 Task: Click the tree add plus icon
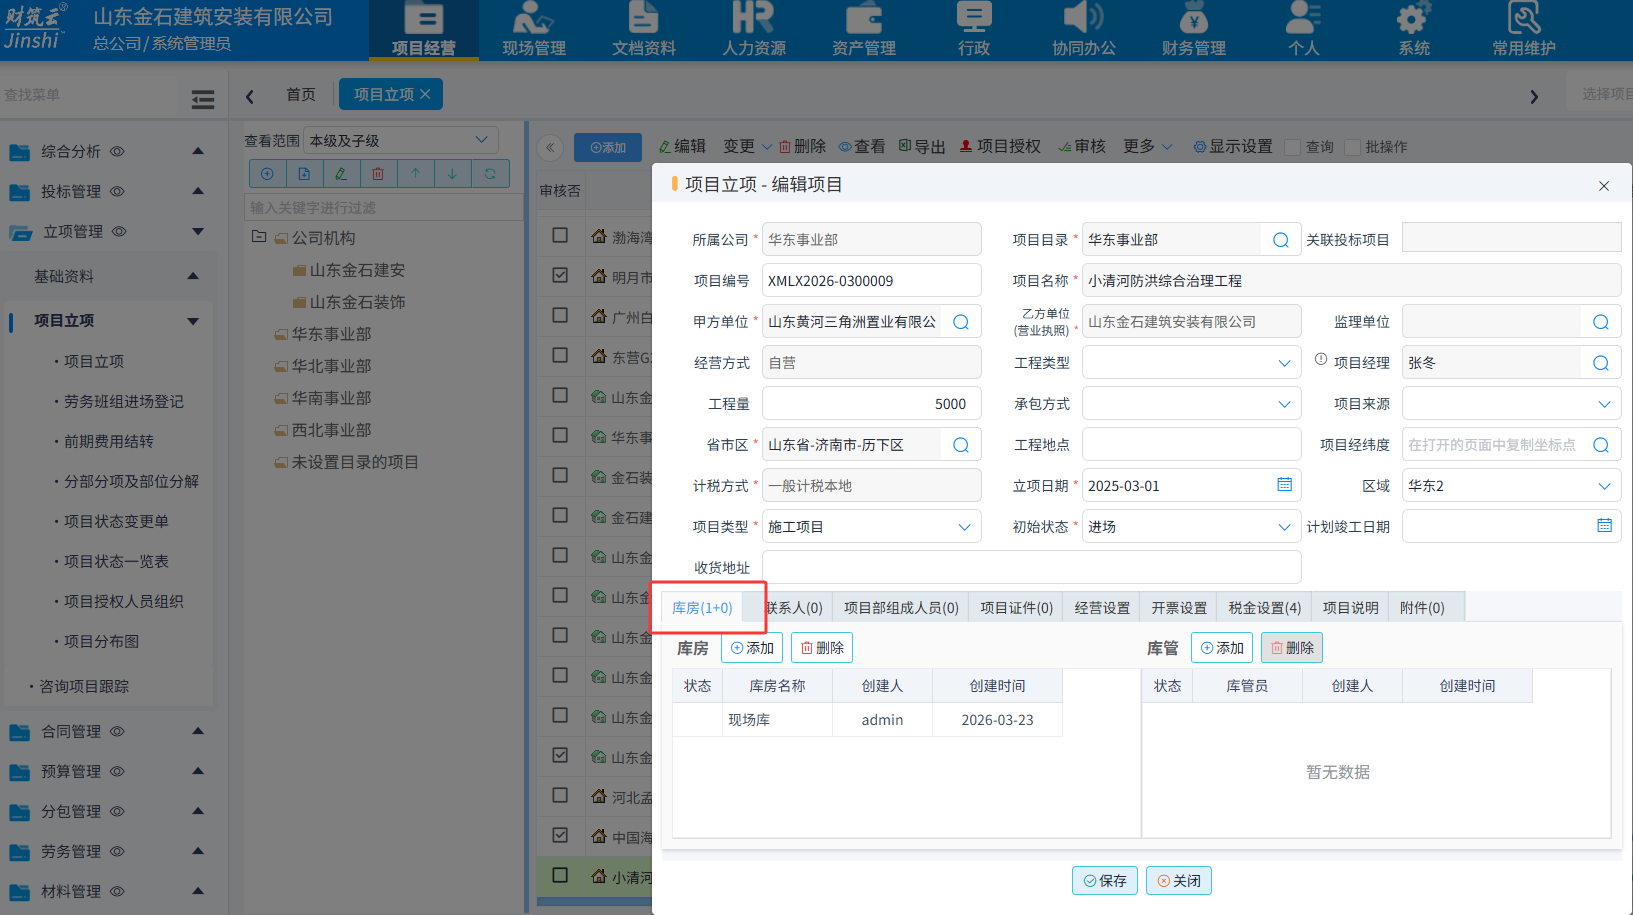(x=267, y=174)
